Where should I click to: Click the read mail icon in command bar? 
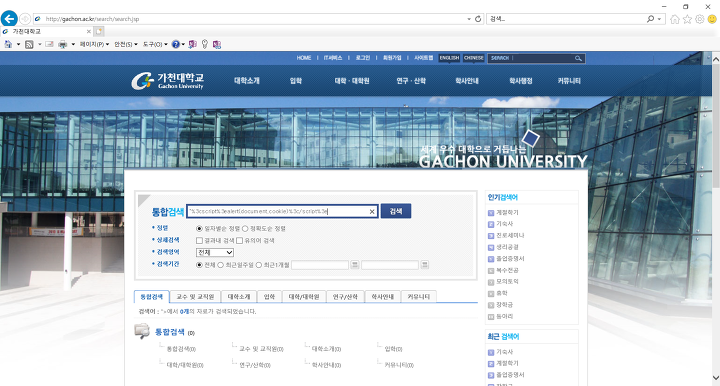(49, 44)
